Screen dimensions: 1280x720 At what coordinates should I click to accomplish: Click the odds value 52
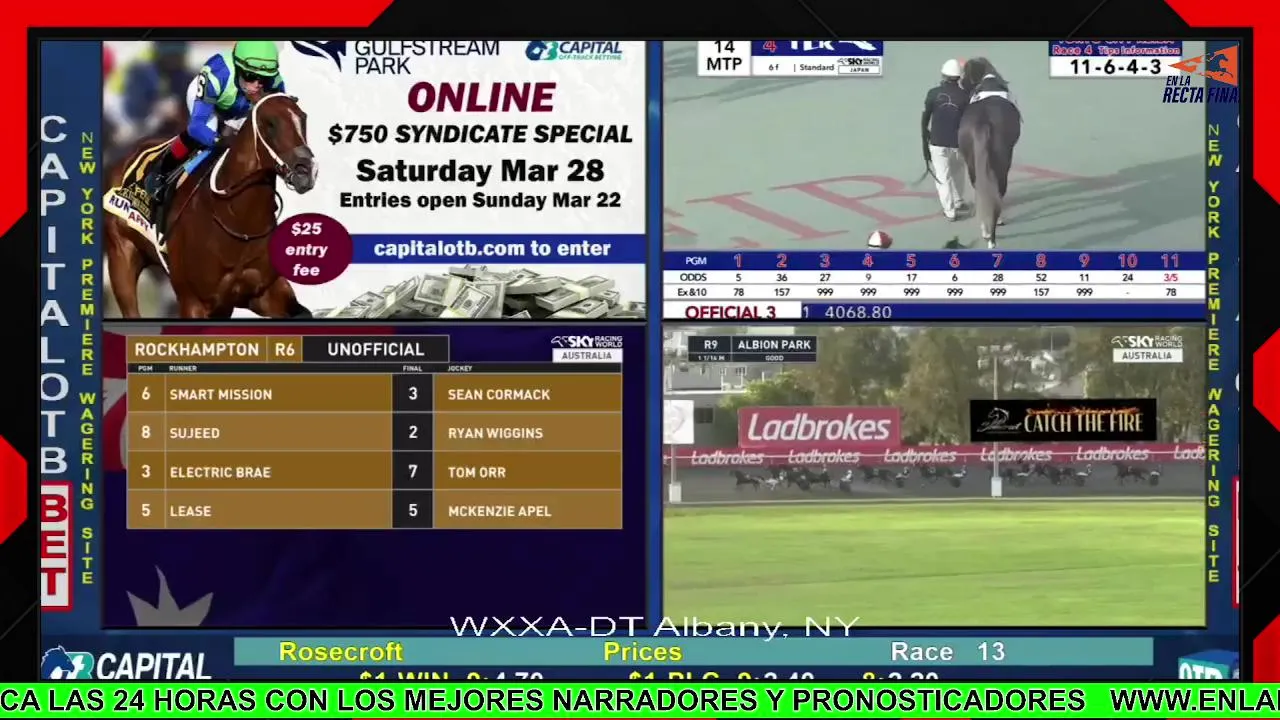(x=1041, y=278)
